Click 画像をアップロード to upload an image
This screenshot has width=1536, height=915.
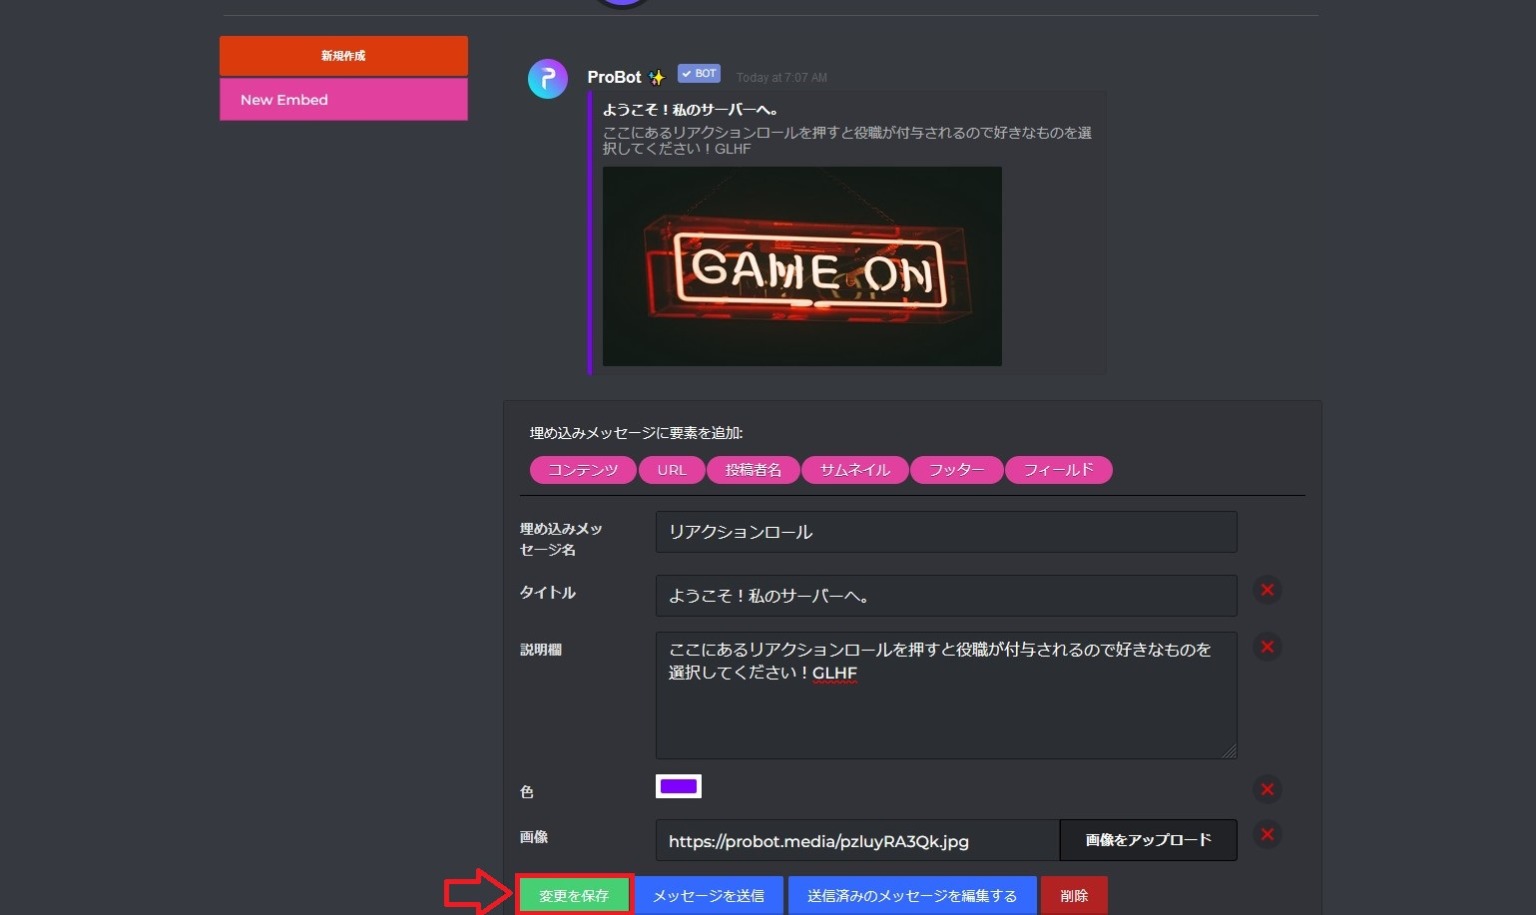[x=1147, y=840]
